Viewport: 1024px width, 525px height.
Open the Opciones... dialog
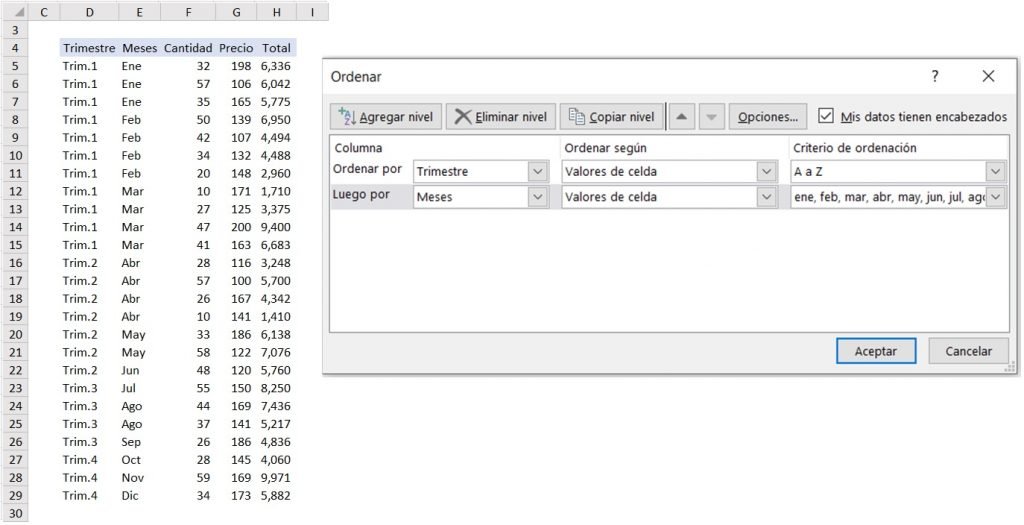[x=768, y=117]
